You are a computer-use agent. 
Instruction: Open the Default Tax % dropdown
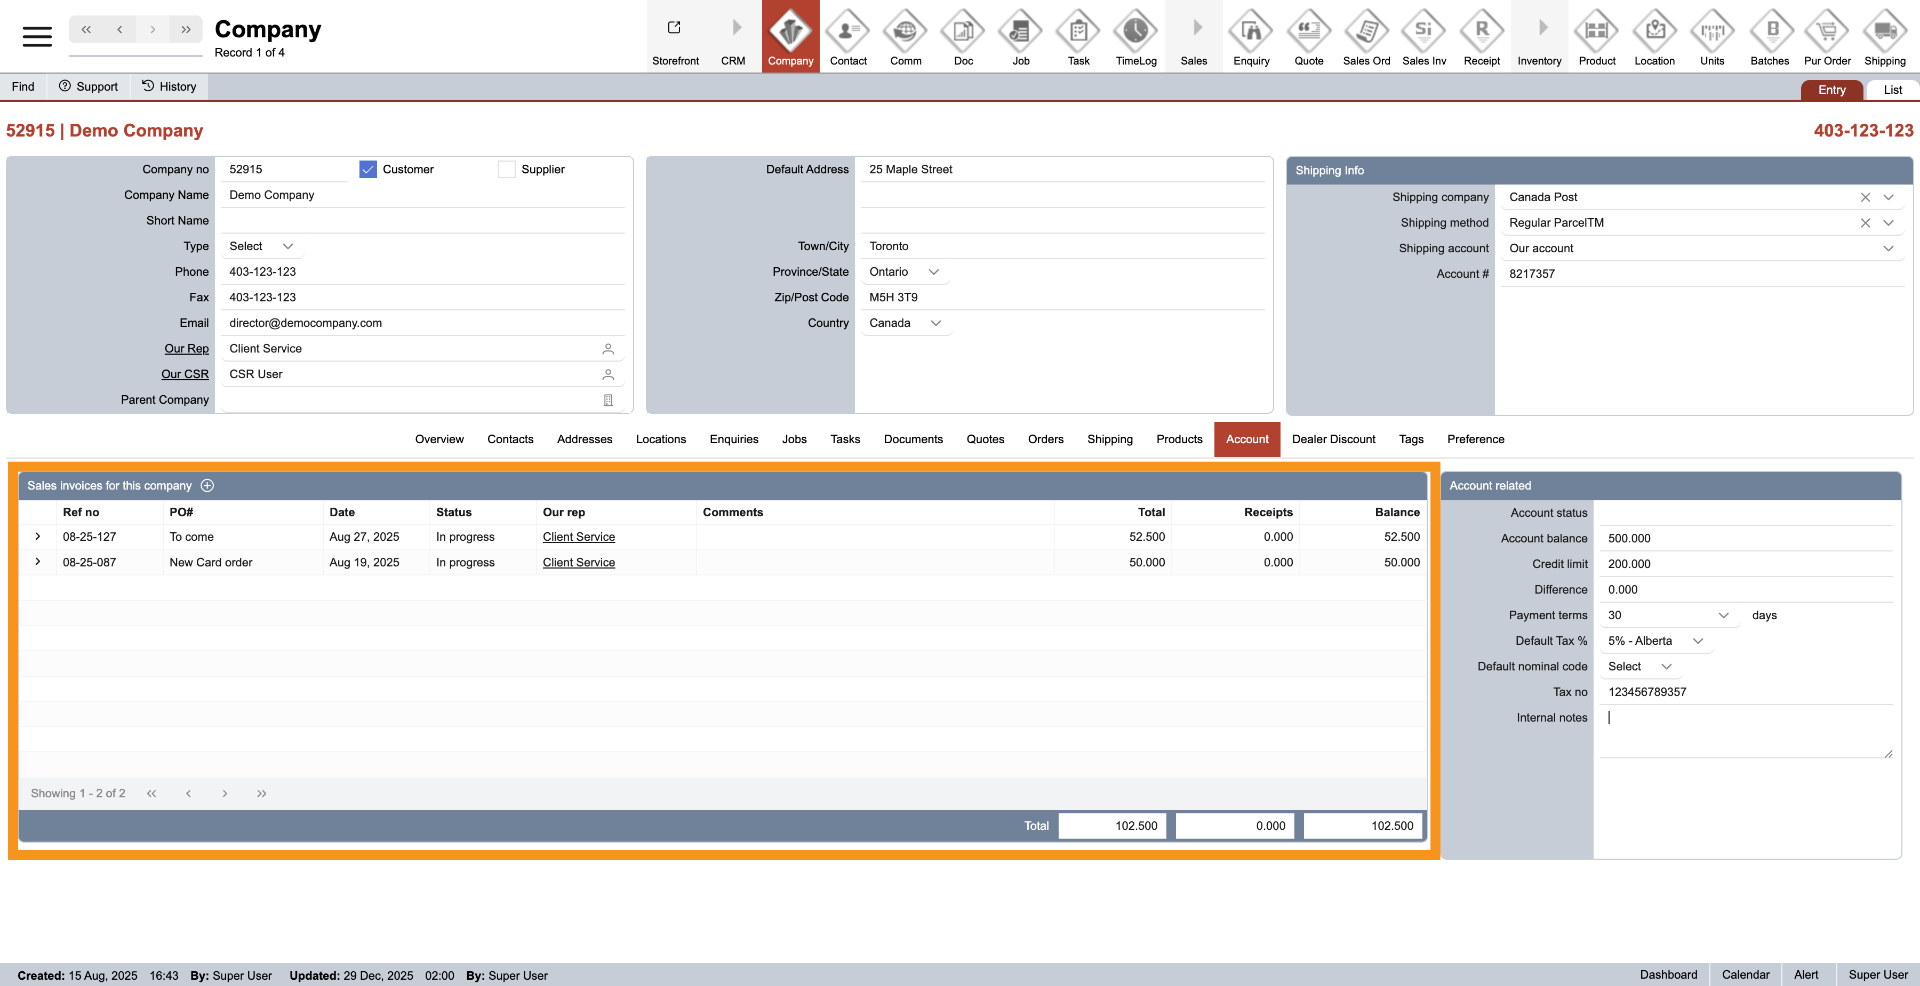pos(1697,641)
